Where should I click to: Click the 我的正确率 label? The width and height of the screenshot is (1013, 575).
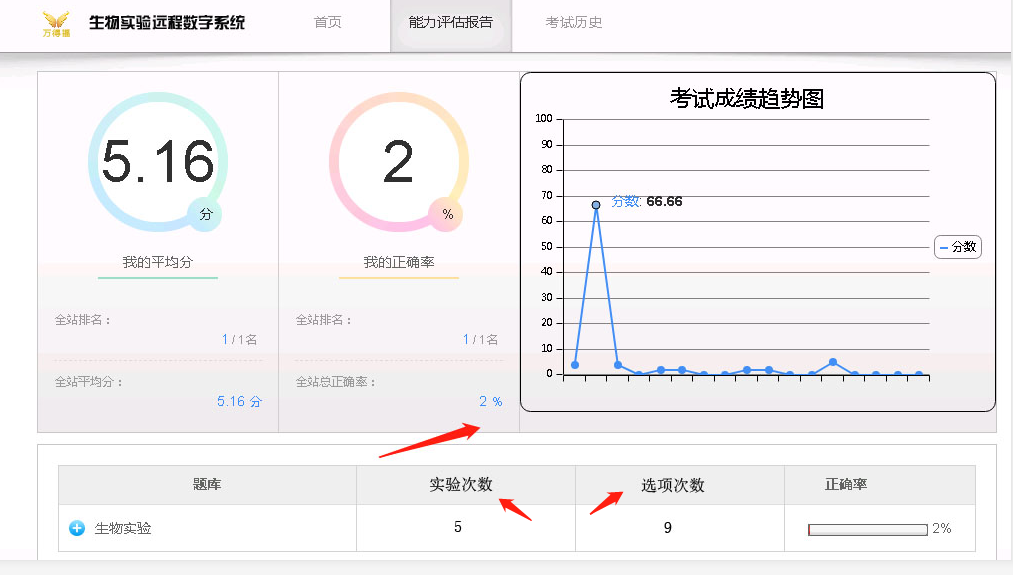(399, 262)
